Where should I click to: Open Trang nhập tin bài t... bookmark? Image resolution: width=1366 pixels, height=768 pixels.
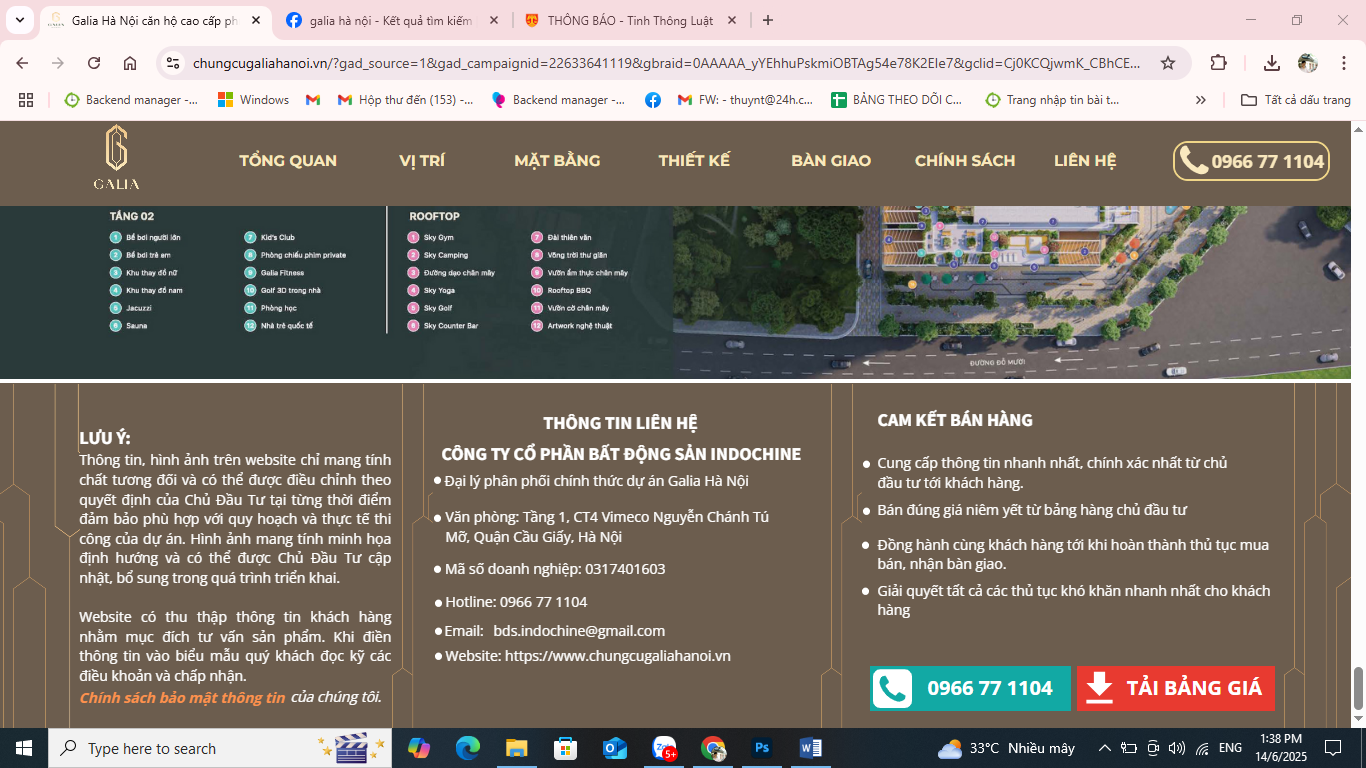tap(1052, 100)
